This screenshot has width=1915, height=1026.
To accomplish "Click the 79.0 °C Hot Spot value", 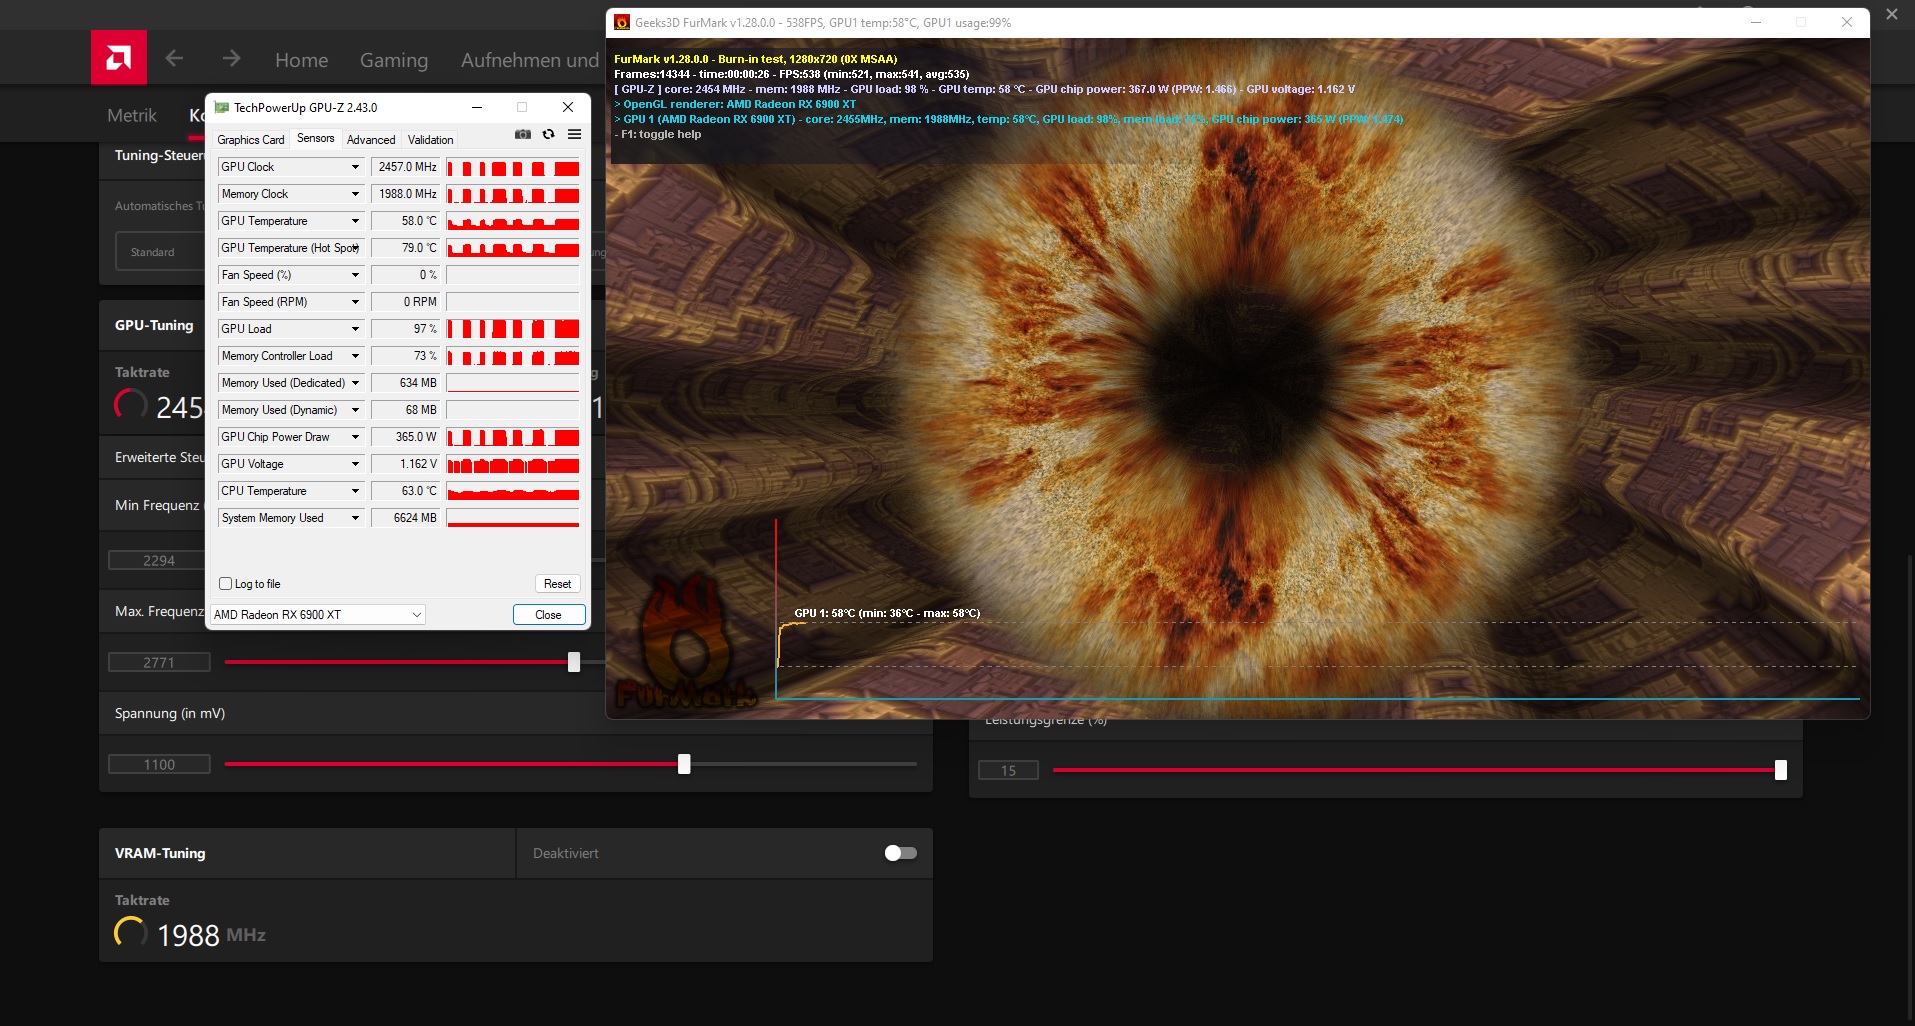I will click(406, 248).
